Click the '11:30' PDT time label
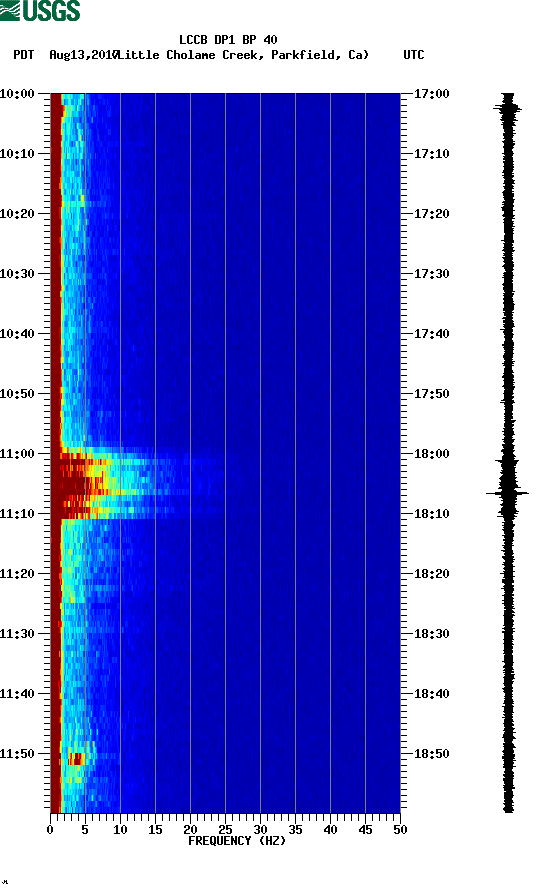 (17, 634)
